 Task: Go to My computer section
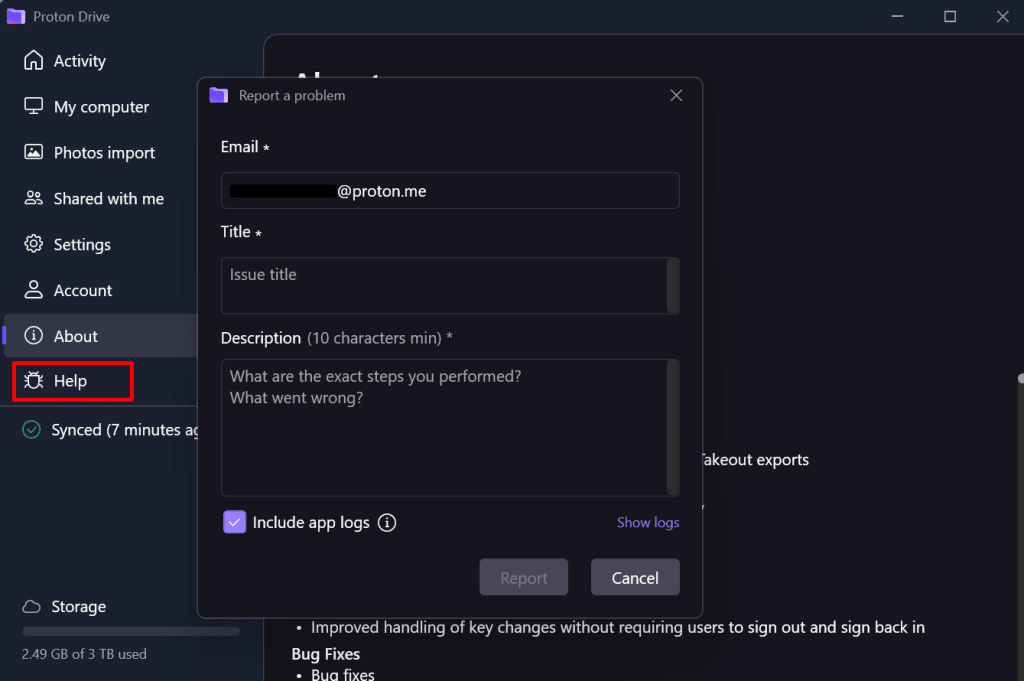(100, 106)
